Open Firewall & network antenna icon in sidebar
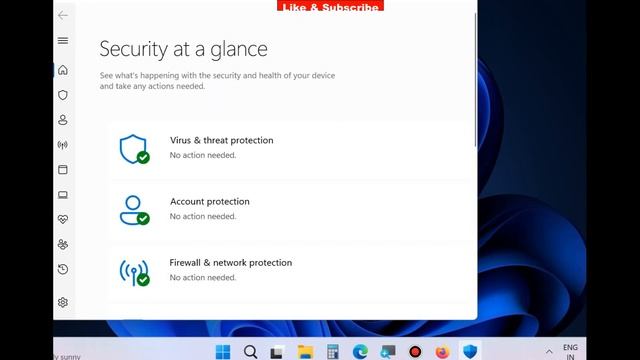The height and width of the screenshot is (360, 640). [x=63, y=145]
